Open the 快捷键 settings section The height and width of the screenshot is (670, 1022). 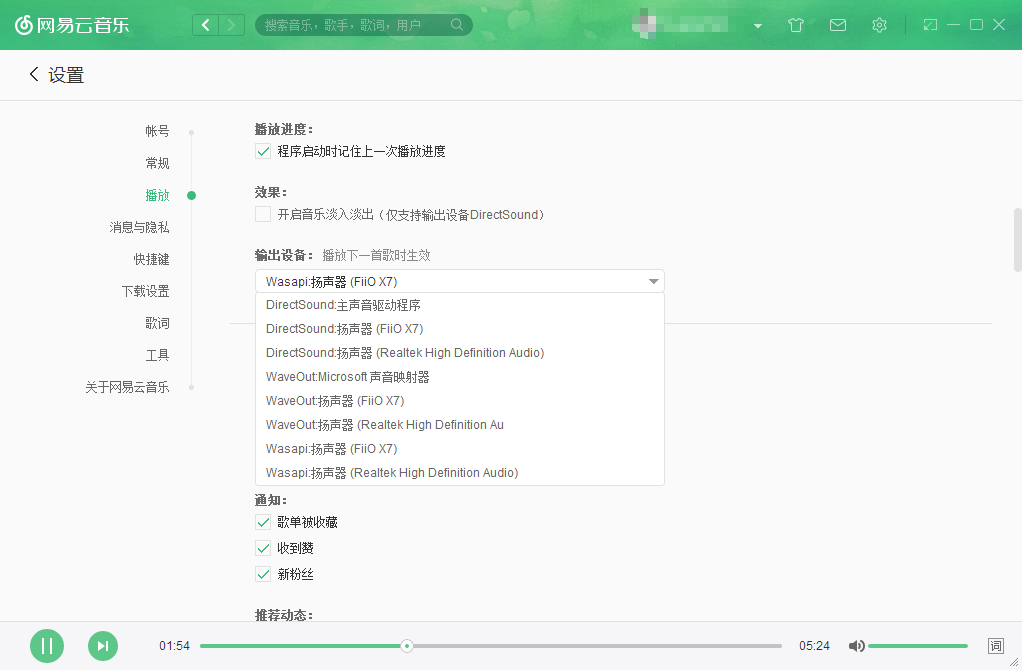(x=151, y=259)
